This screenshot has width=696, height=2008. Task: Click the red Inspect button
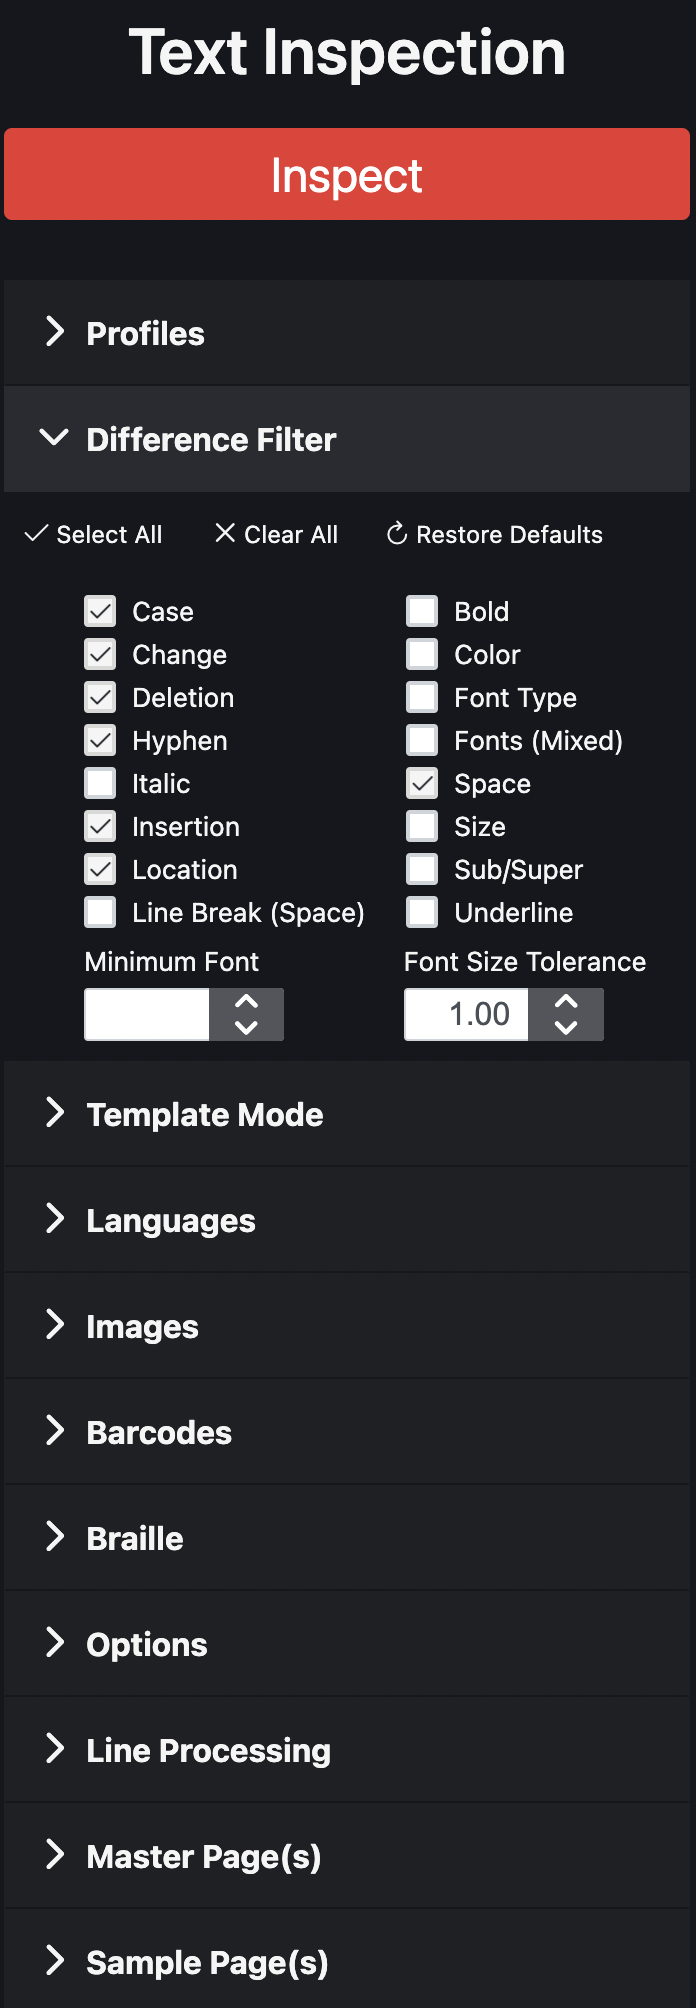pos(346,175)
